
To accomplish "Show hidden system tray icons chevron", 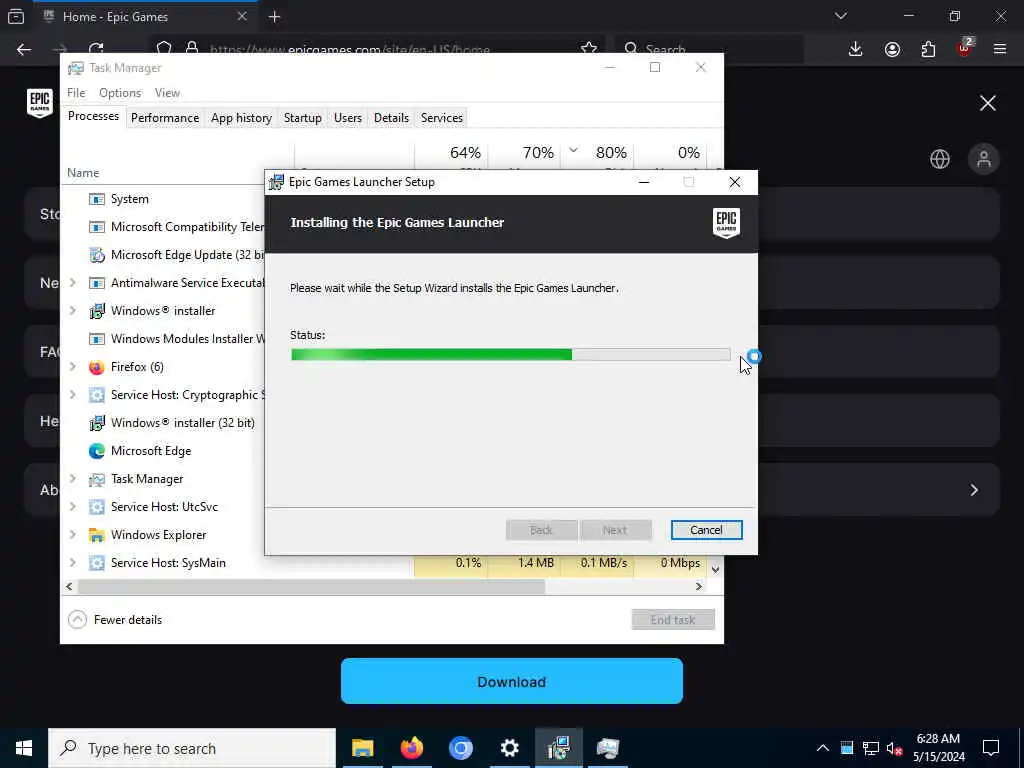I will tap(823, 748).
